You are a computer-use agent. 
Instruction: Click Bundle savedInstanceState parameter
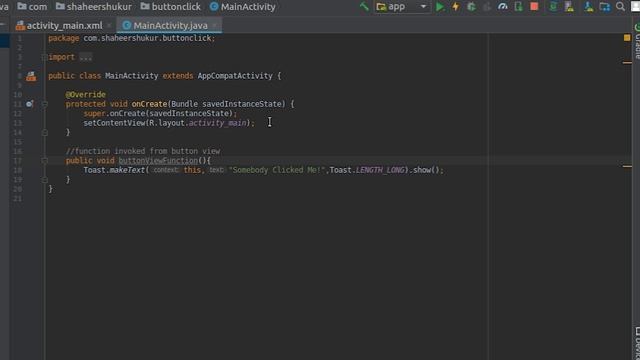pyautogui.click(x=228, y=104)
